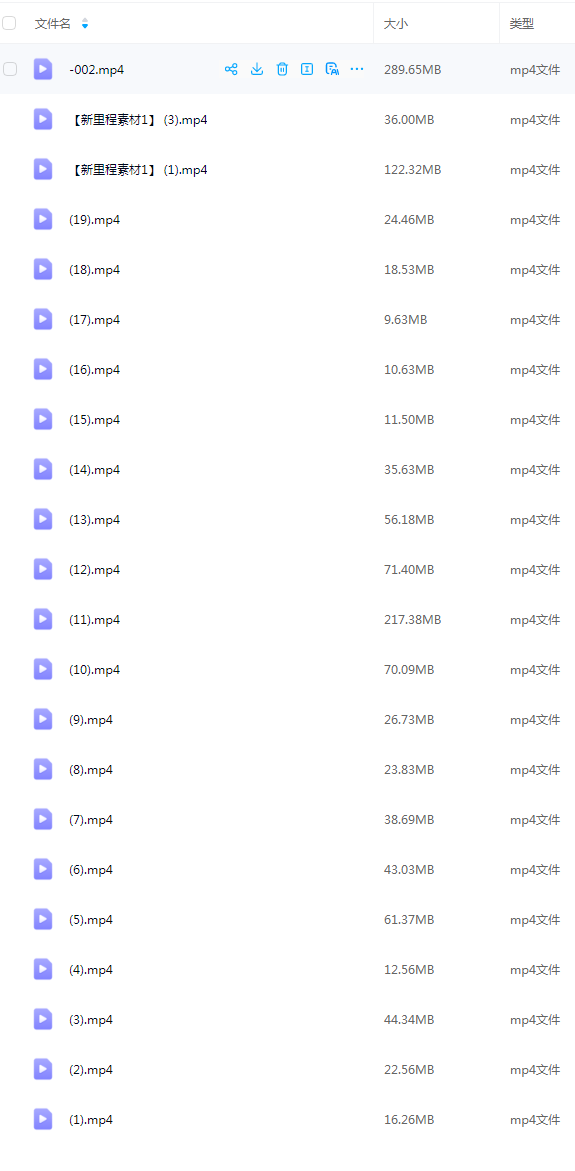The image size is (575, 1171).
Task: Select the 217.38MB row of (11).mp4
Action: 288,619
